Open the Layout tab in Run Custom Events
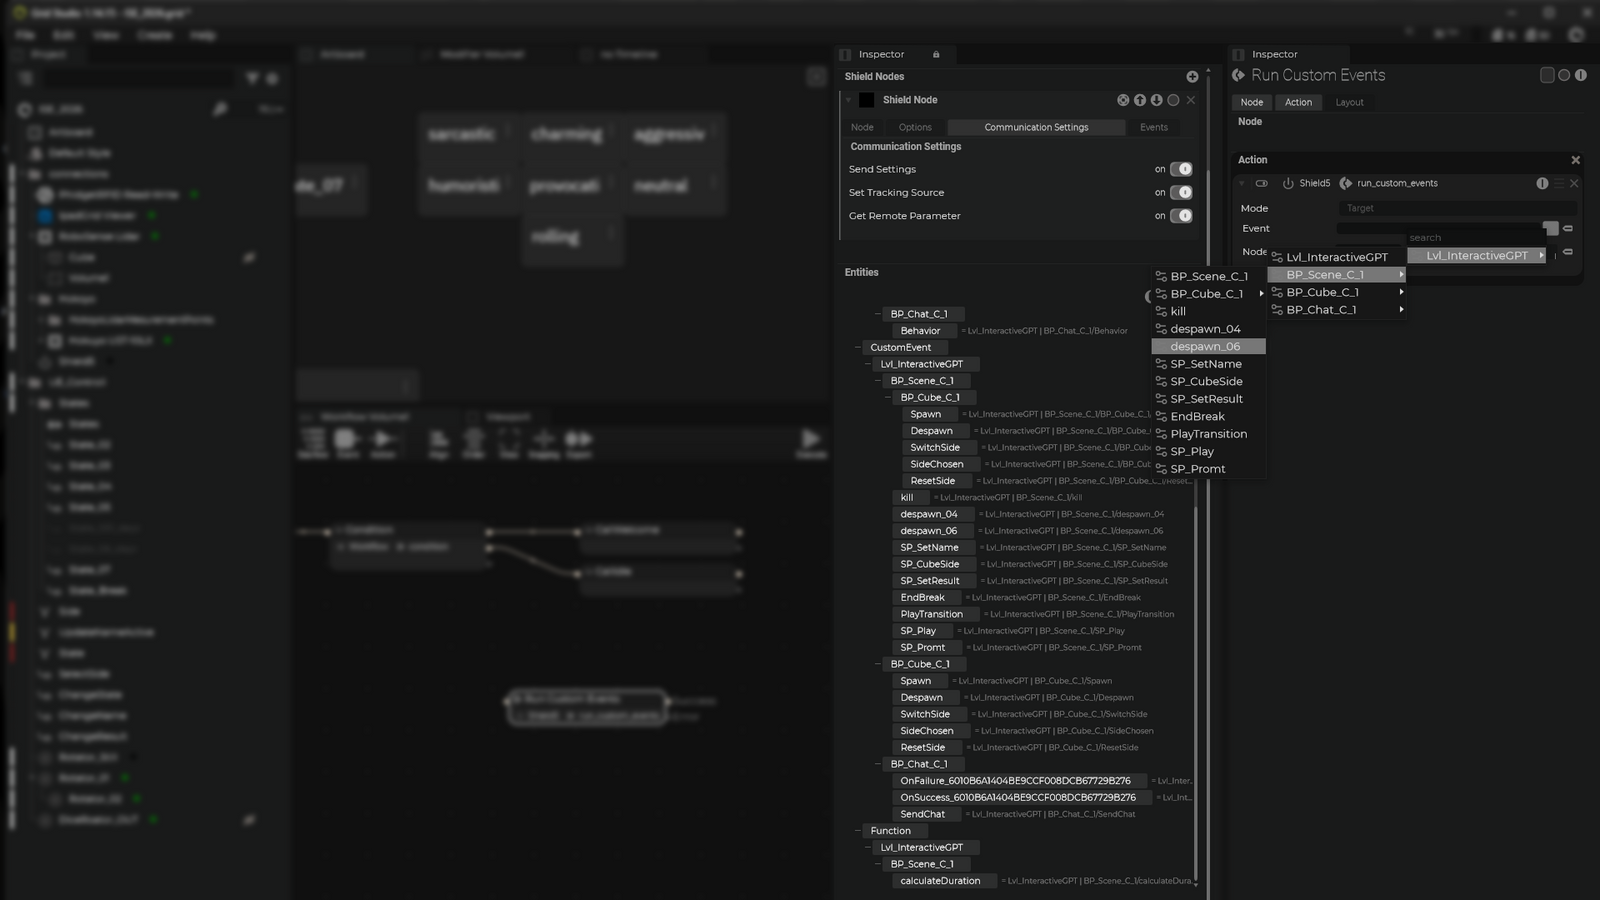Image resolution: width=1600 pixels, height=900 pixels. coord(1349,103)
